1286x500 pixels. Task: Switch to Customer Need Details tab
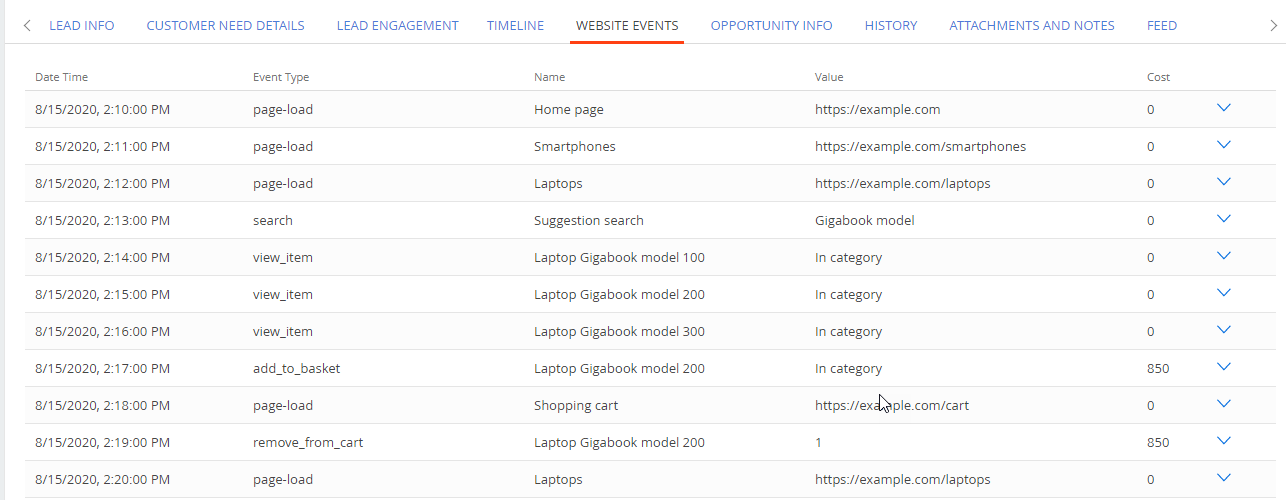pos(225,26)
